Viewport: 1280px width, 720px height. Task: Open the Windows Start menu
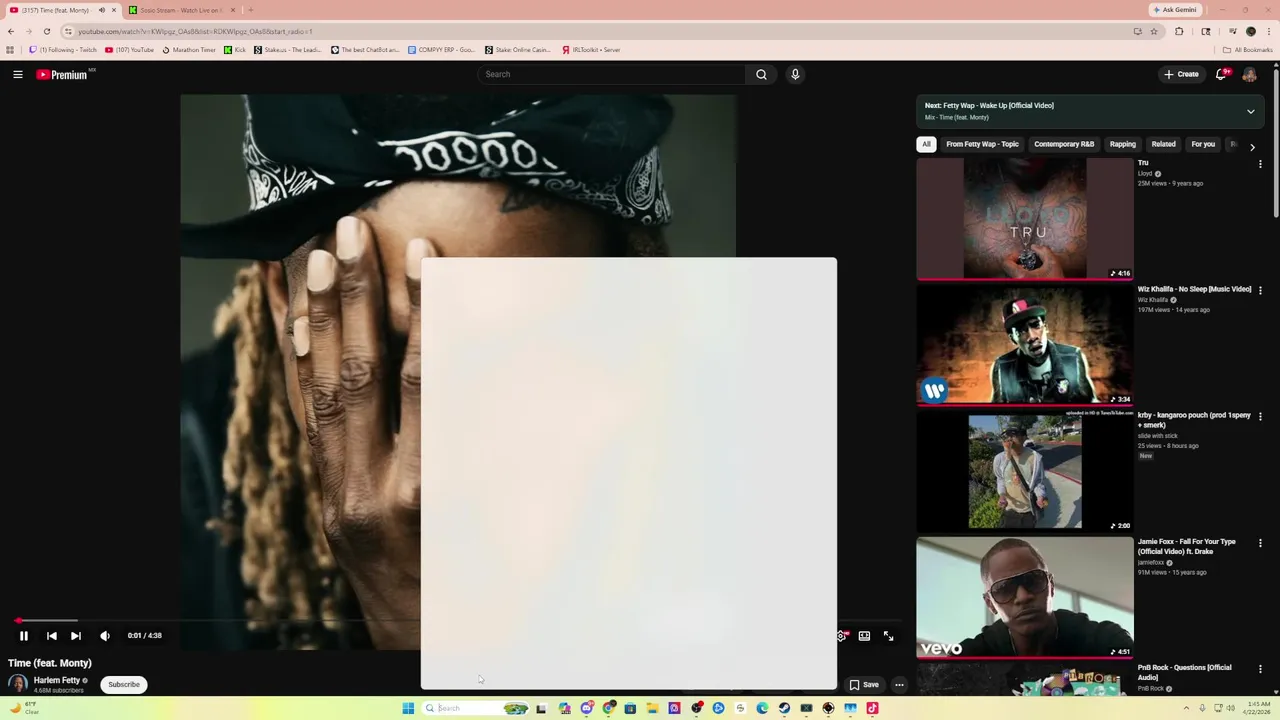click(x=408, y=708)
